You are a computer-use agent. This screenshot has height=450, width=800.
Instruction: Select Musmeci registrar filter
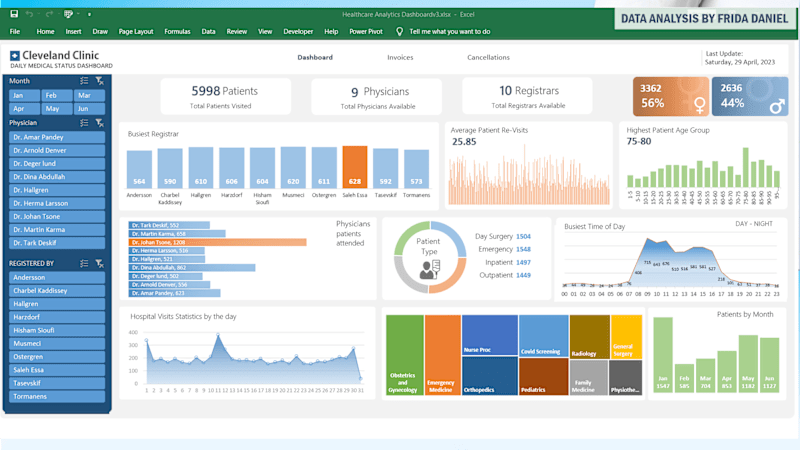(x=57, y=344)
